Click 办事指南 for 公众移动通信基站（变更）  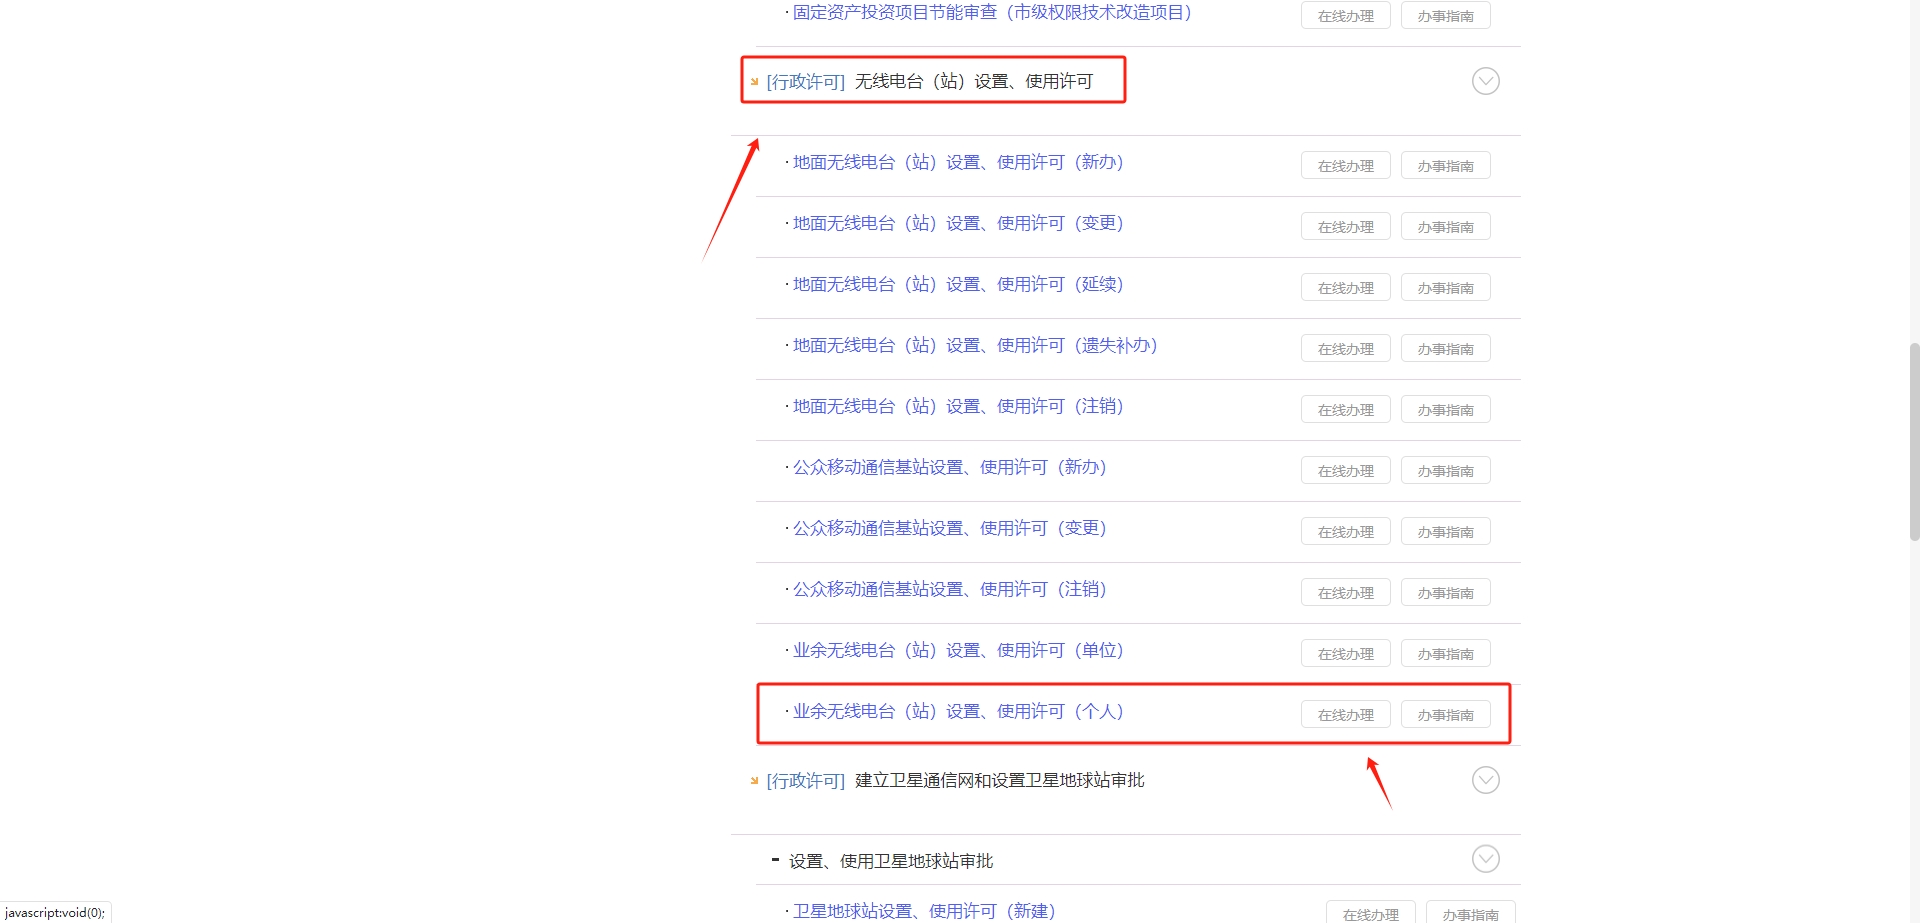click(x=1445, y=532)
